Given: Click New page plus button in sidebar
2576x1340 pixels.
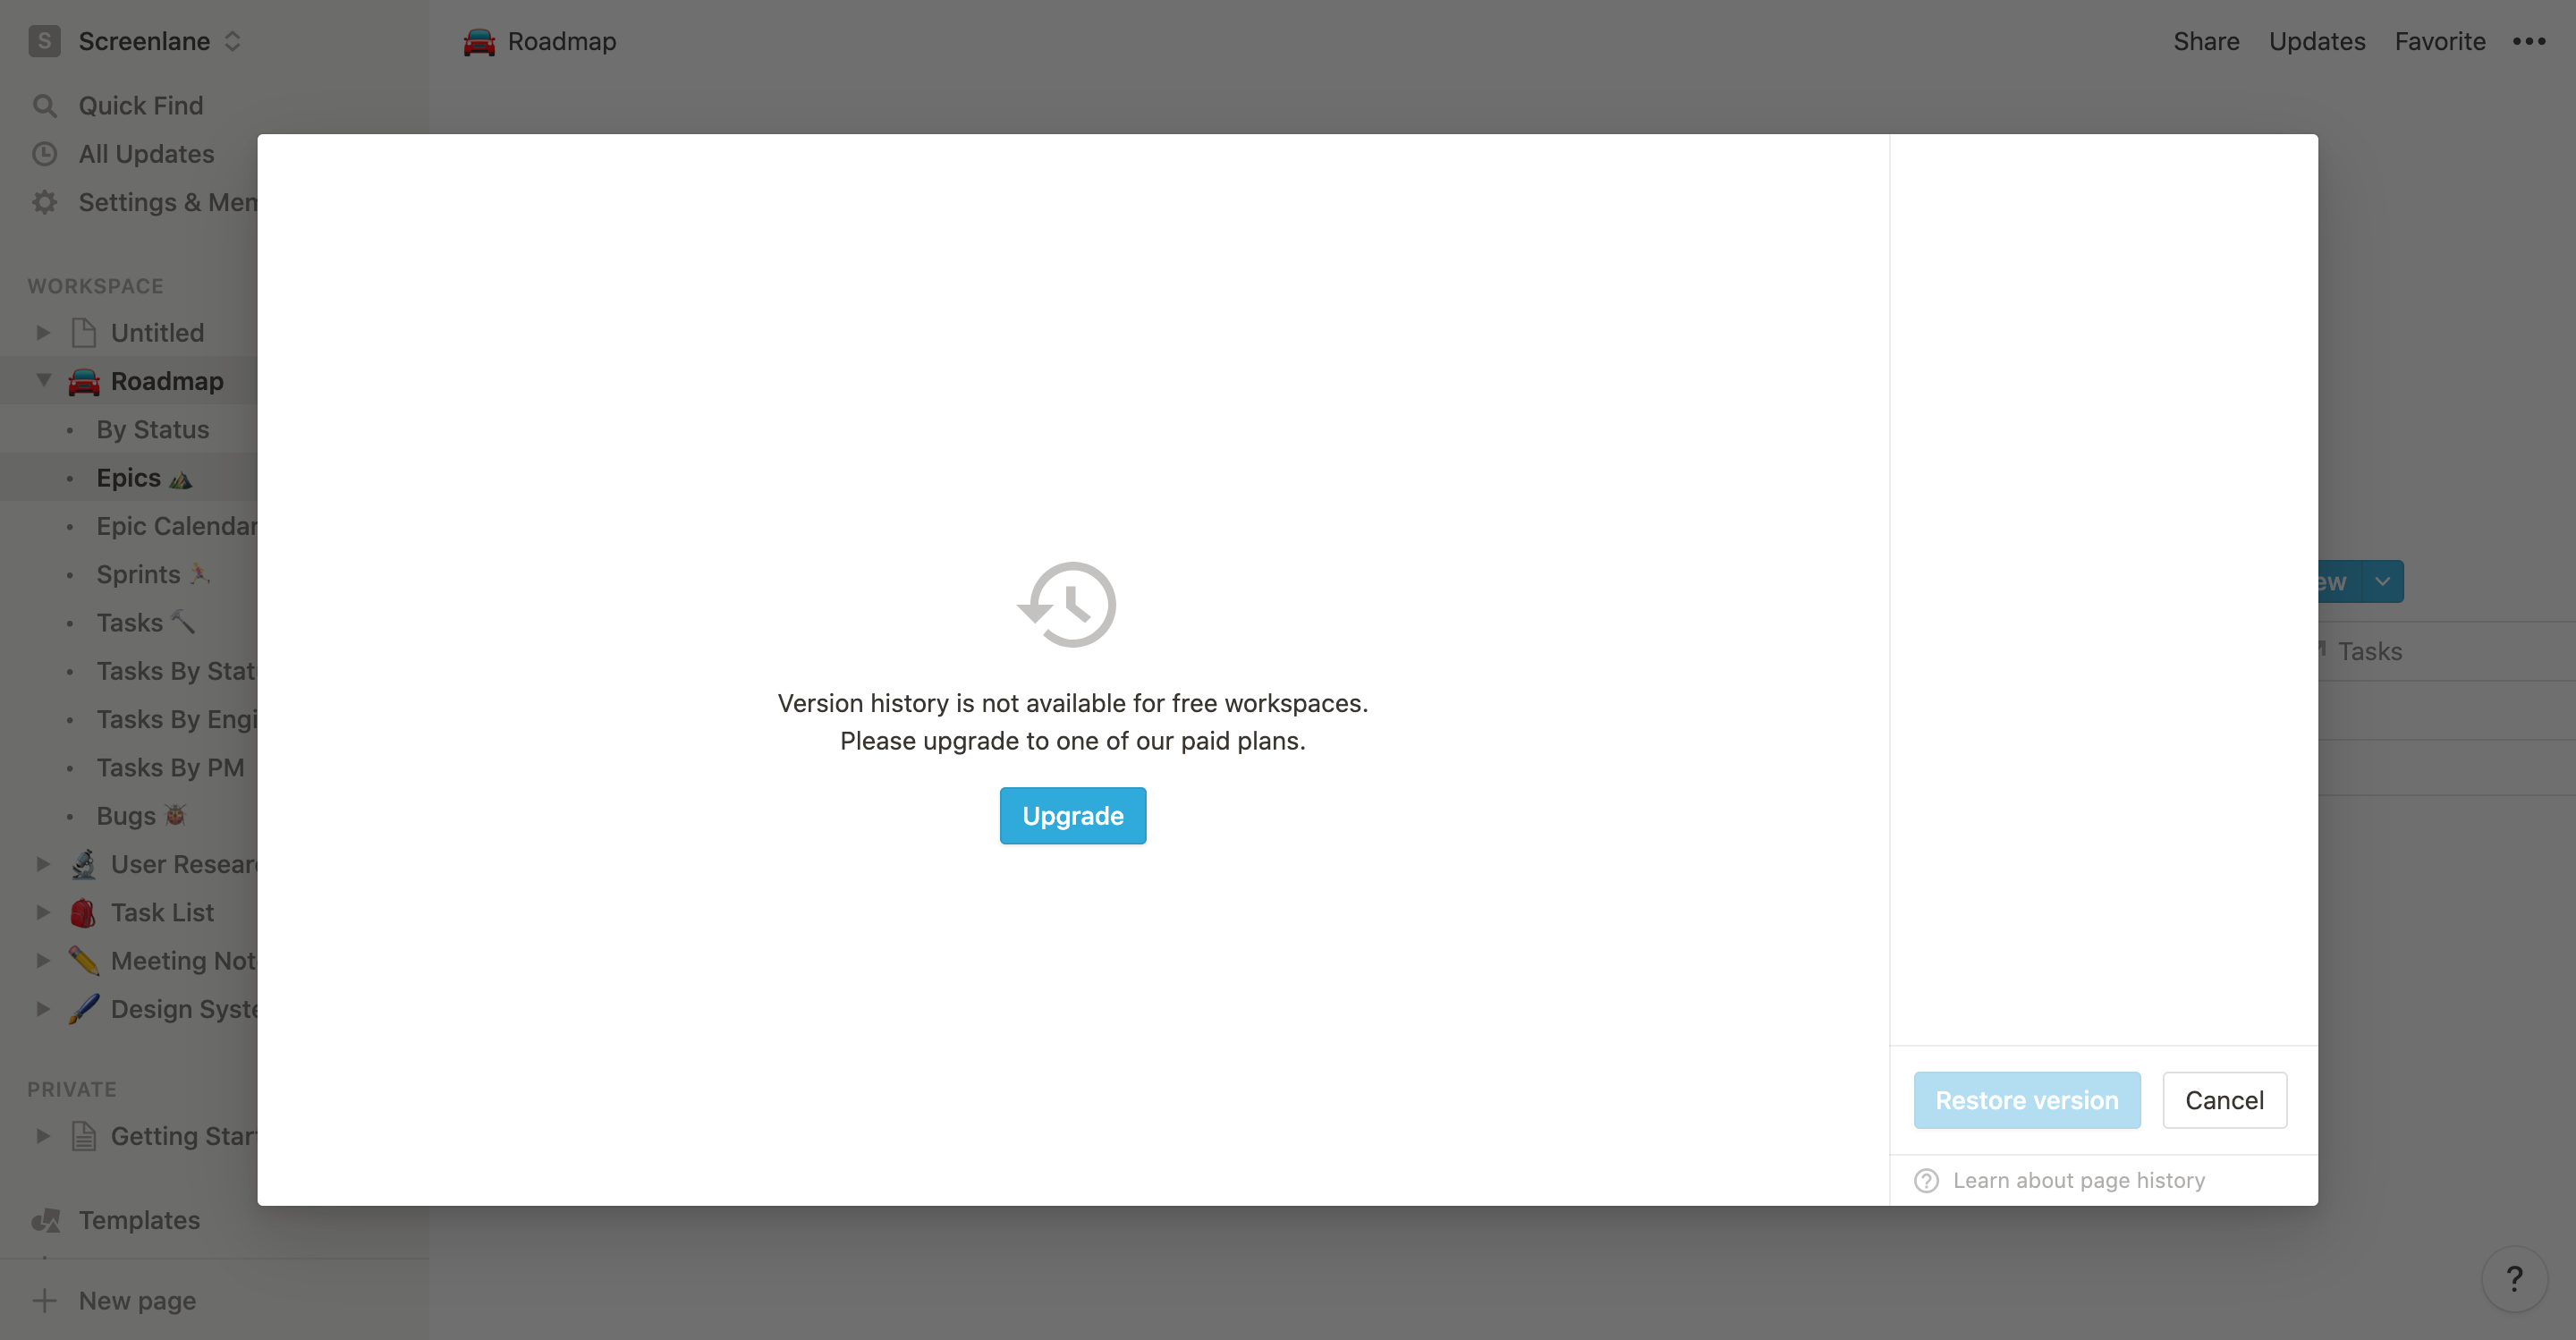Looking at the screenshot, I should click(46, 1299).
